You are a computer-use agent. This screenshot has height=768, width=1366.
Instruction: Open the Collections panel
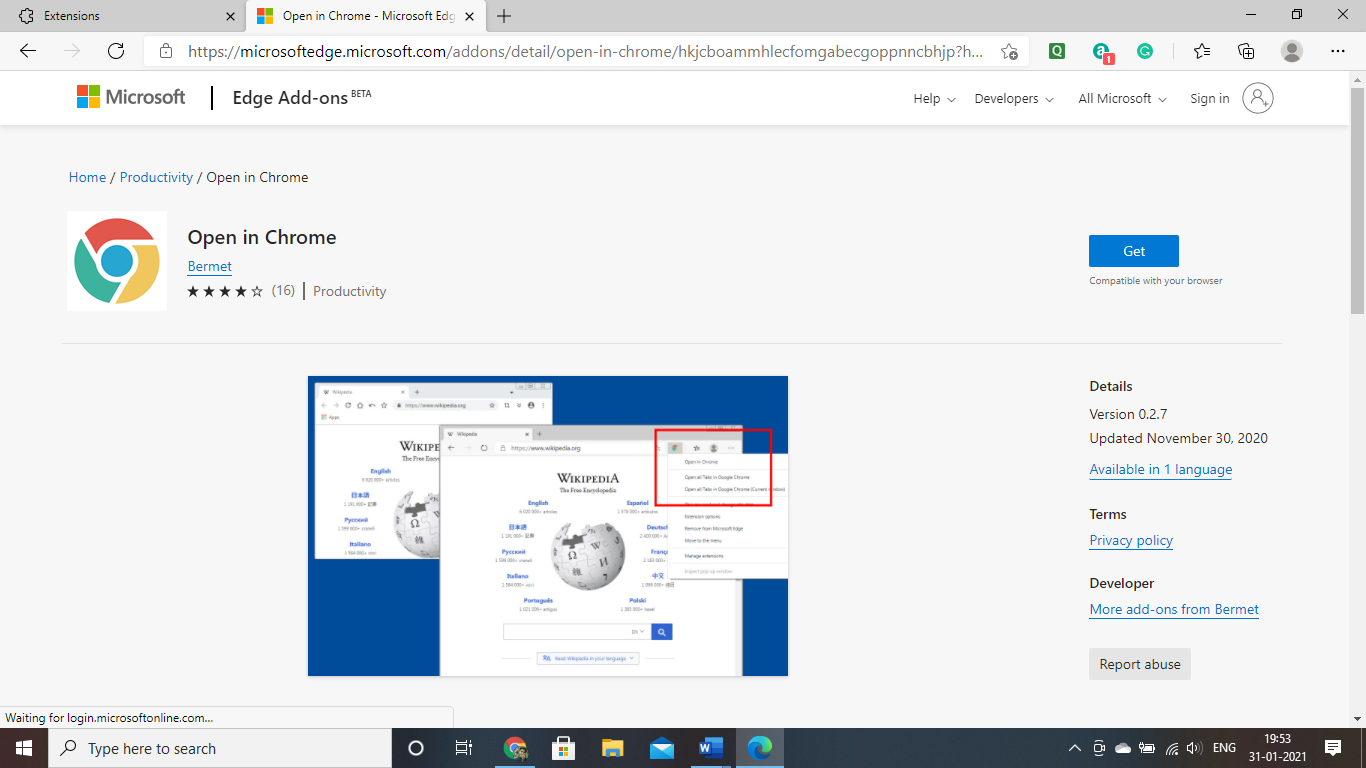coord(1246,51)
